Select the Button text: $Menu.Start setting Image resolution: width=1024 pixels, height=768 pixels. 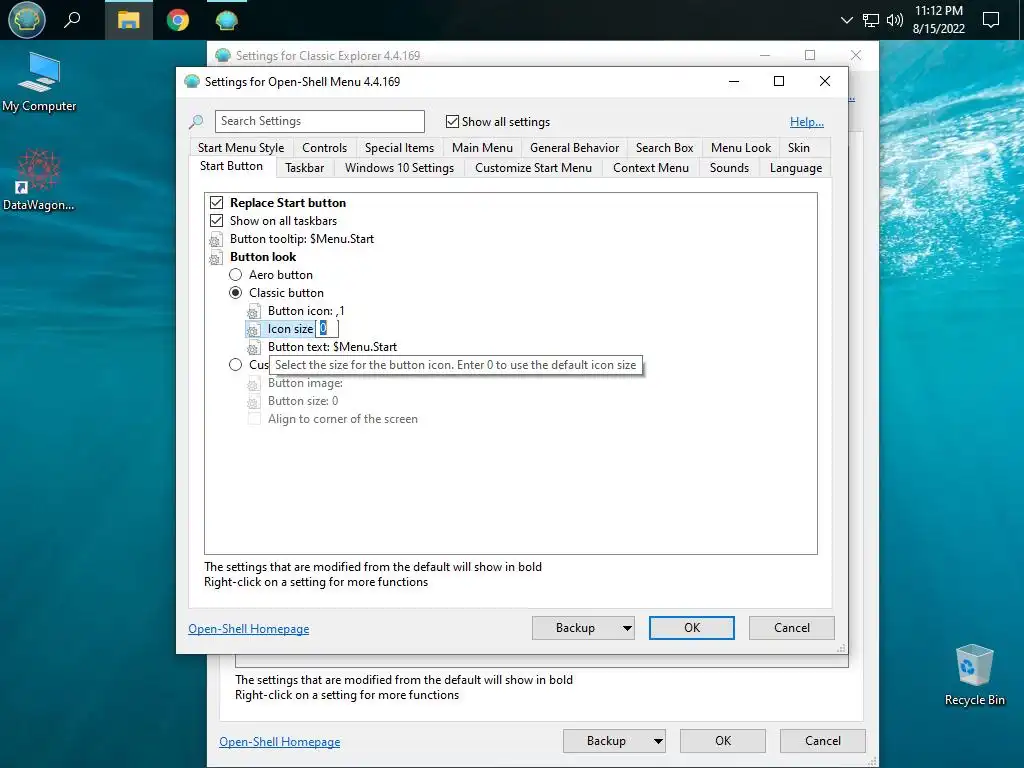[x=332, y=347]
